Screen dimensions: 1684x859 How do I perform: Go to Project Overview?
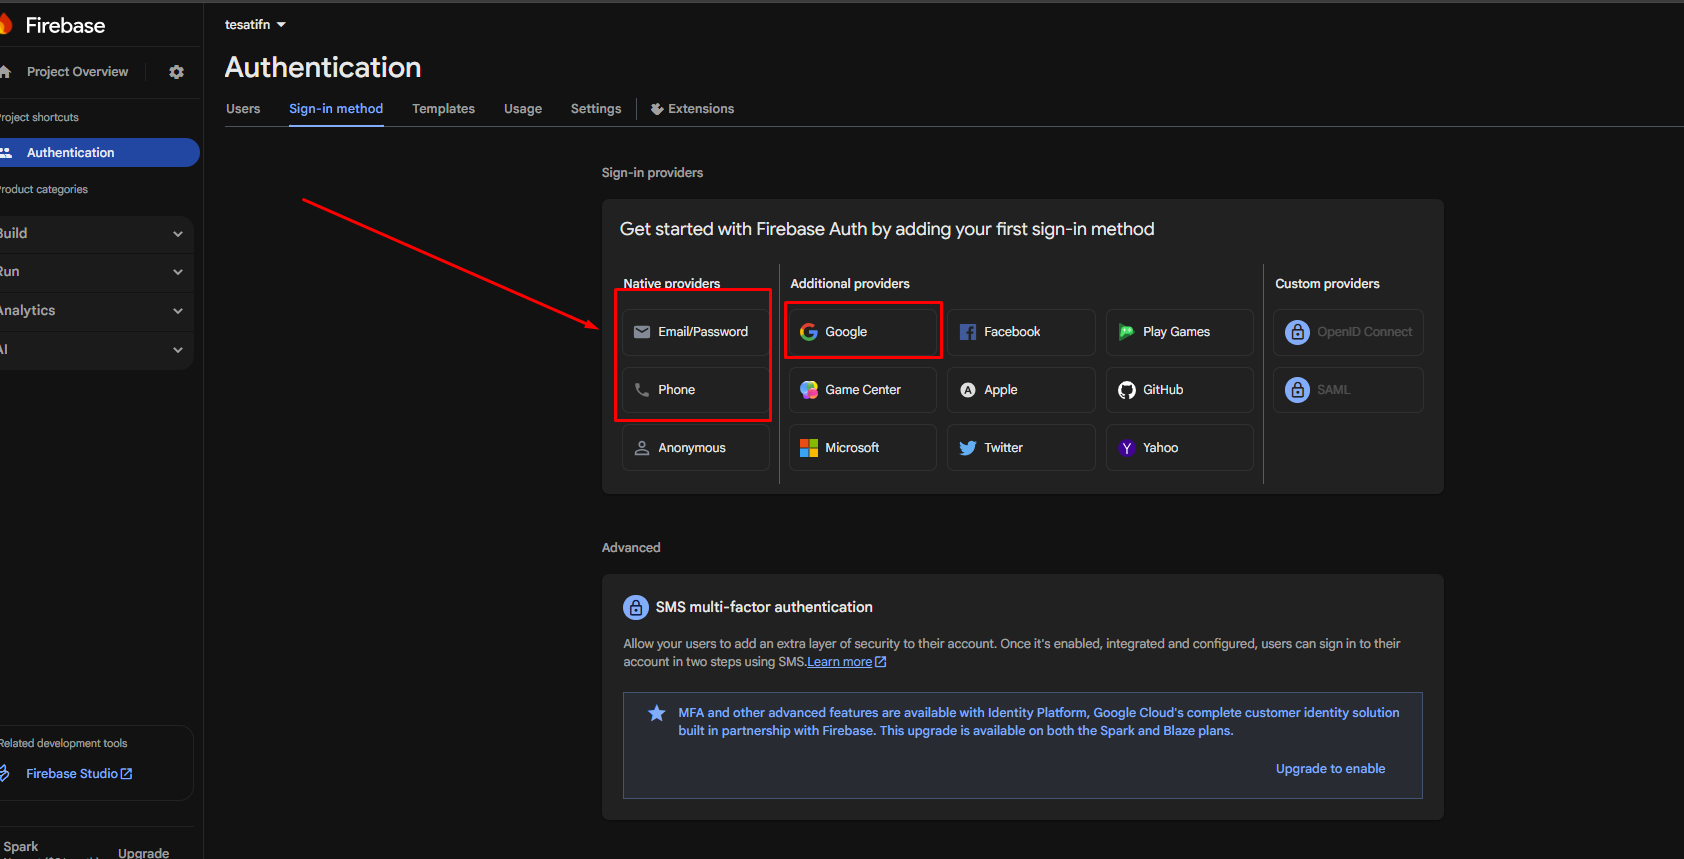coord(77,72)
